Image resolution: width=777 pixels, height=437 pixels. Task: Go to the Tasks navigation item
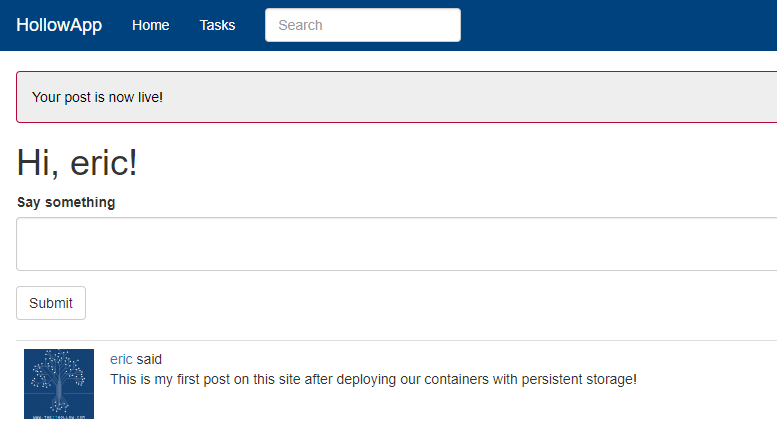217,25
